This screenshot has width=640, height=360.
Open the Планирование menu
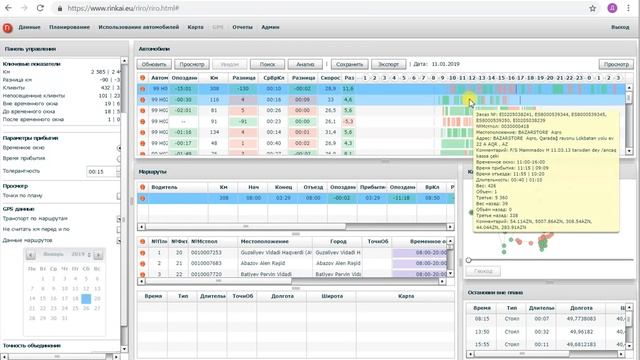coord(69,27)
